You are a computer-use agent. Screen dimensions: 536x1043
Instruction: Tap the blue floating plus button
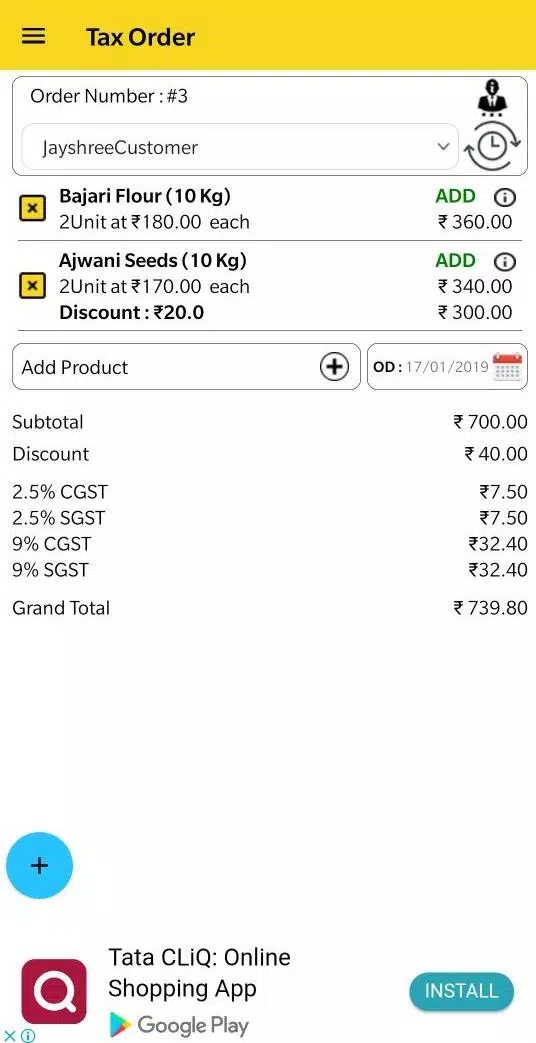[39, 865]
